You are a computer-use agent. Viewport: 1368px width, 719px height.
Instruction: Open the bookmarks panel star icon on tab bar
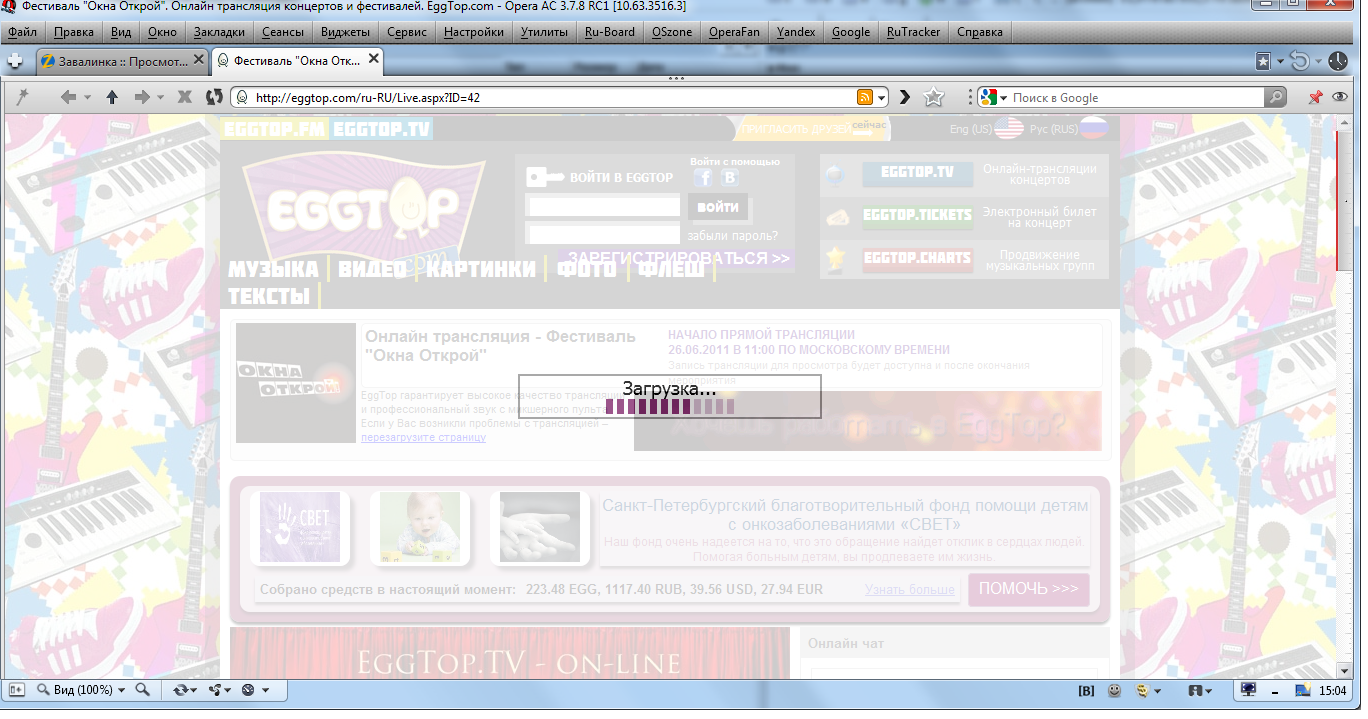click(x=1264, y=61)
